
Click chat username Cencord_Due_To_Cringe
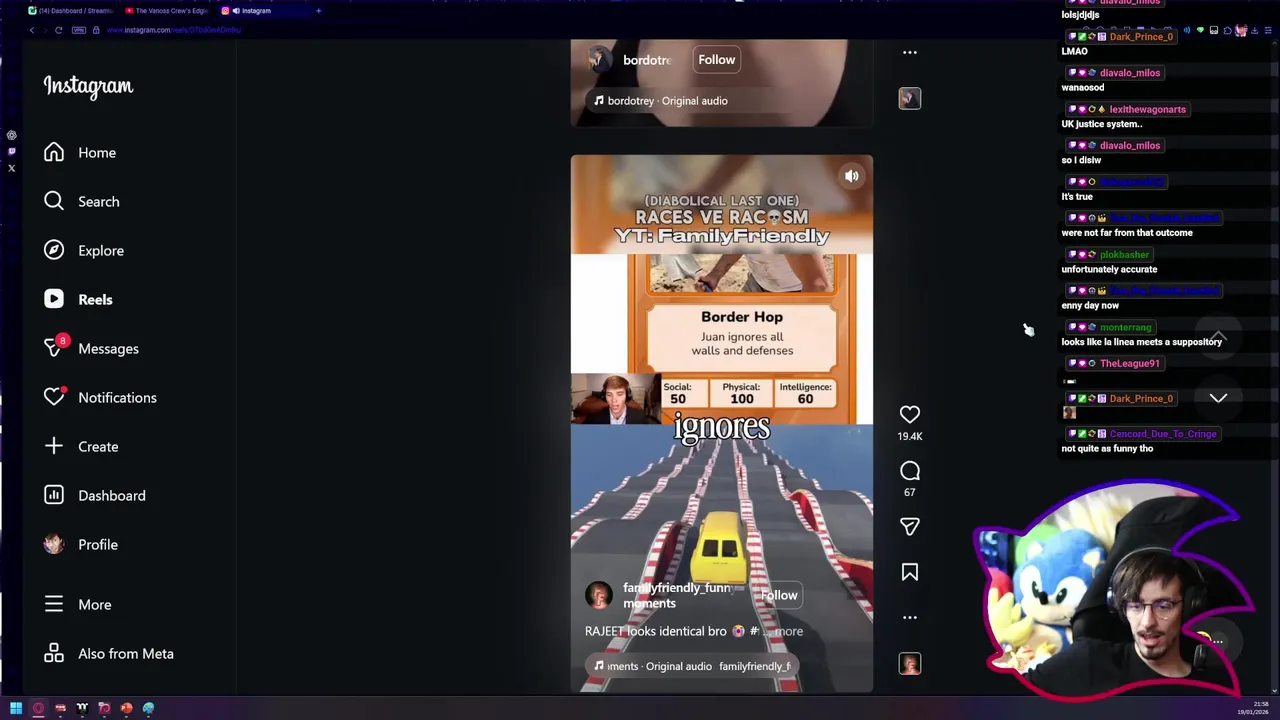tap(1162, 434)
